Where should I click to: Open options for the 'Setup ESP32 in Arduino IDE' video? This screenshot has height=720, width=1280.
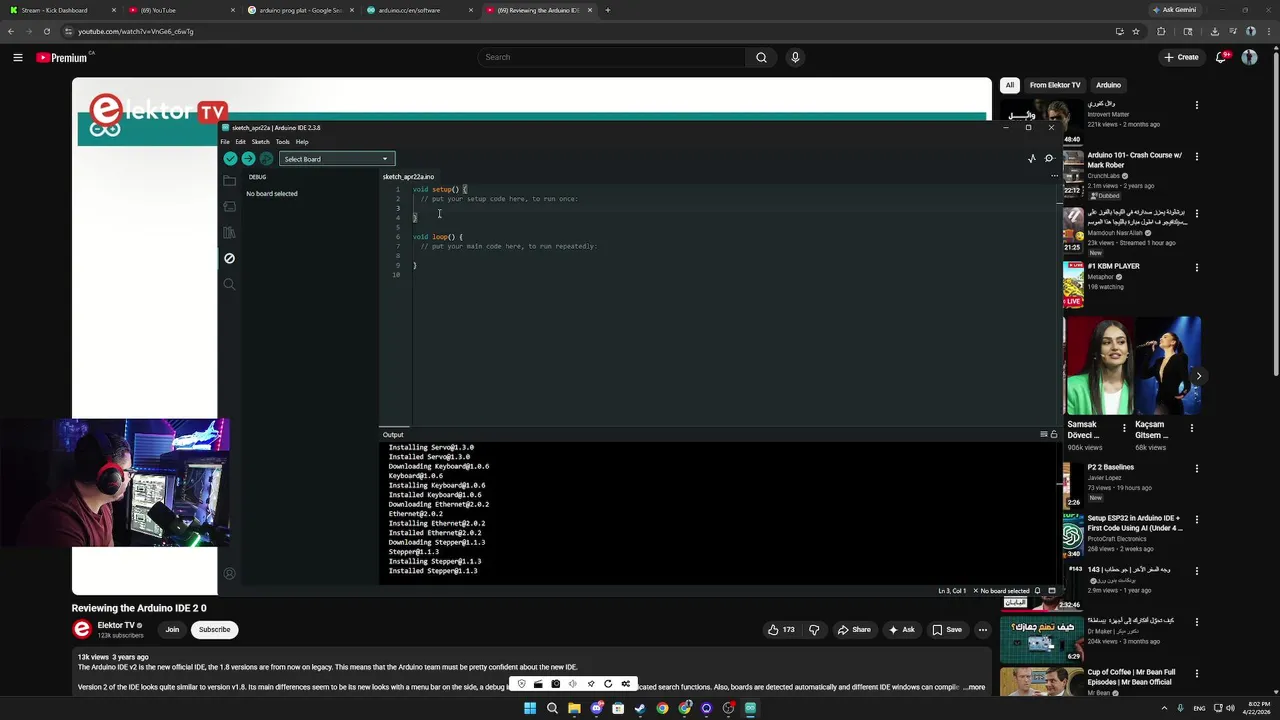tap(1197, 520)
